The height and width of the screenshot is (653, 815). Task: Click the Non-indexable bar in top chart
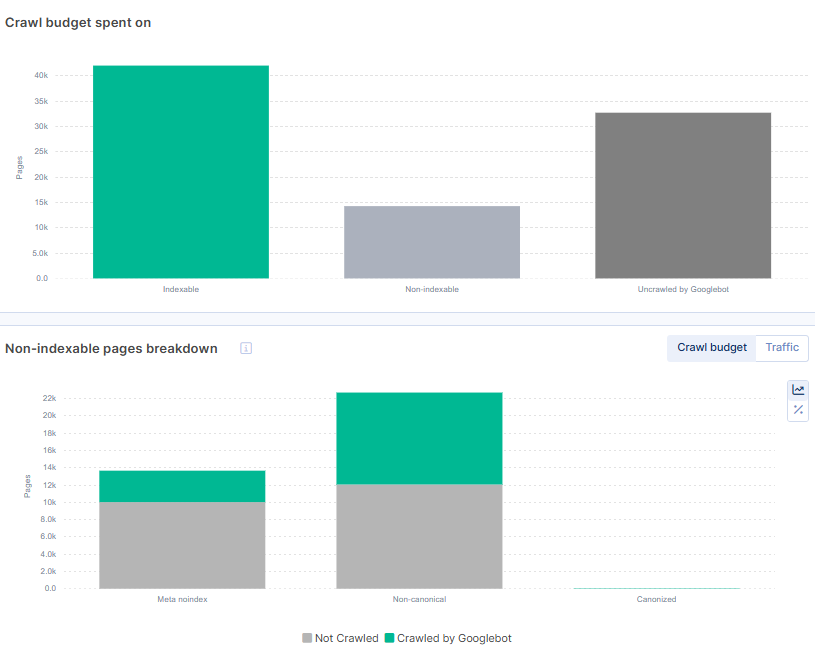click(x=432, y=242)
